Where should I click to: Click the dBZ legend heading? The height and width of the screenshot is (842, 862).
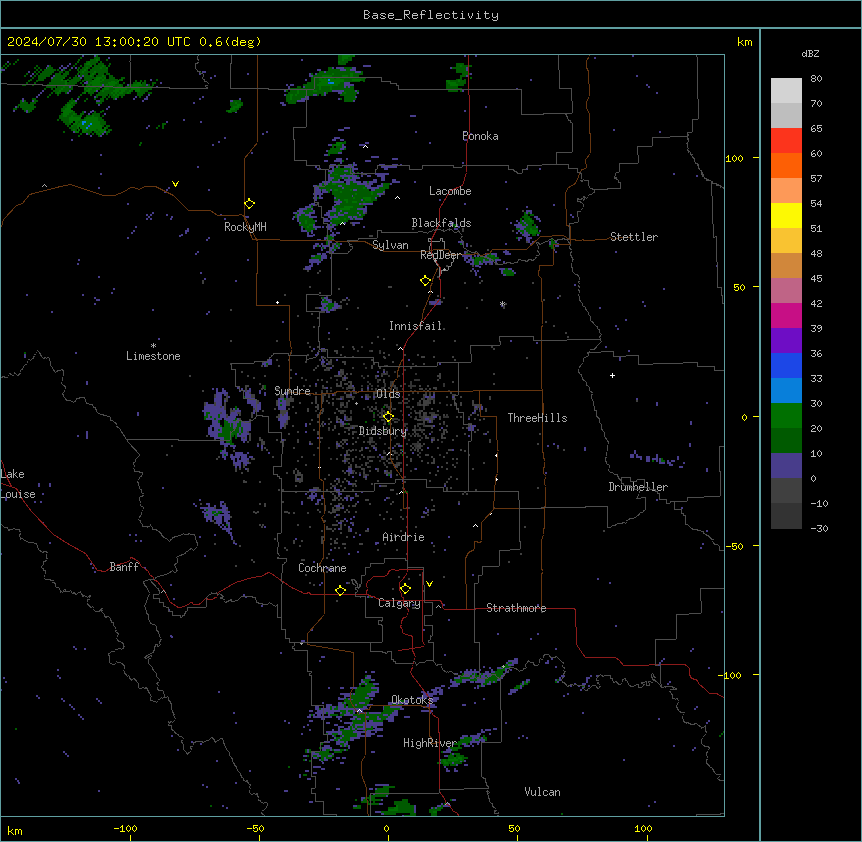pyautogui.click(x=810, y=53)
